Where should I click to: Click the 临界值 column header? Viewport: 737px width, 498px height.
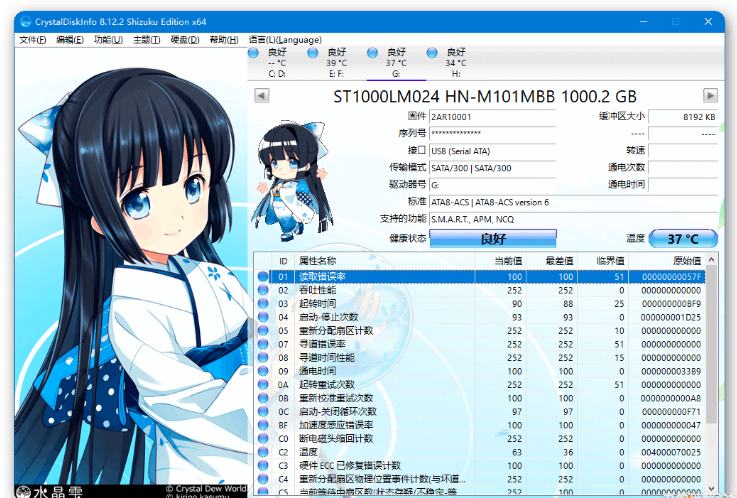coord(603,261)
